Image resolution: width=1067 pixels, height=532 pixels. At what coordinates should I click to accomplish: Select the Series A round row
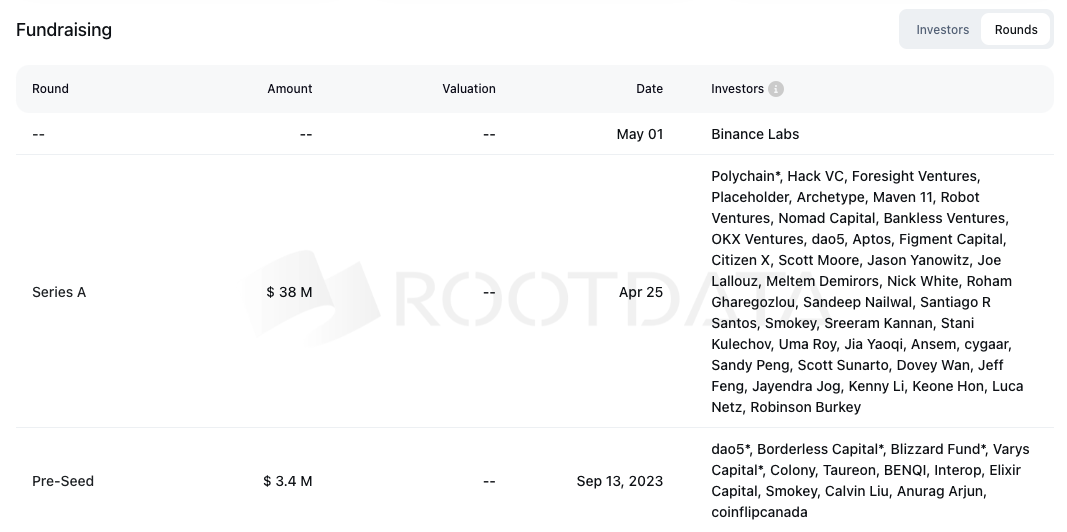[x=535, y=292]
